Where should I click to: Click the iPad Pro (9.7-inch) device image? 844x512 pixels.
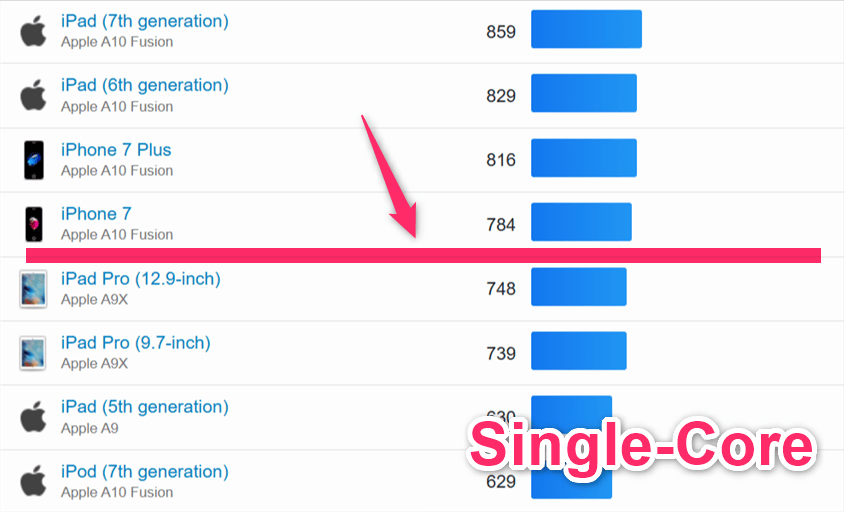coord(33,353)
